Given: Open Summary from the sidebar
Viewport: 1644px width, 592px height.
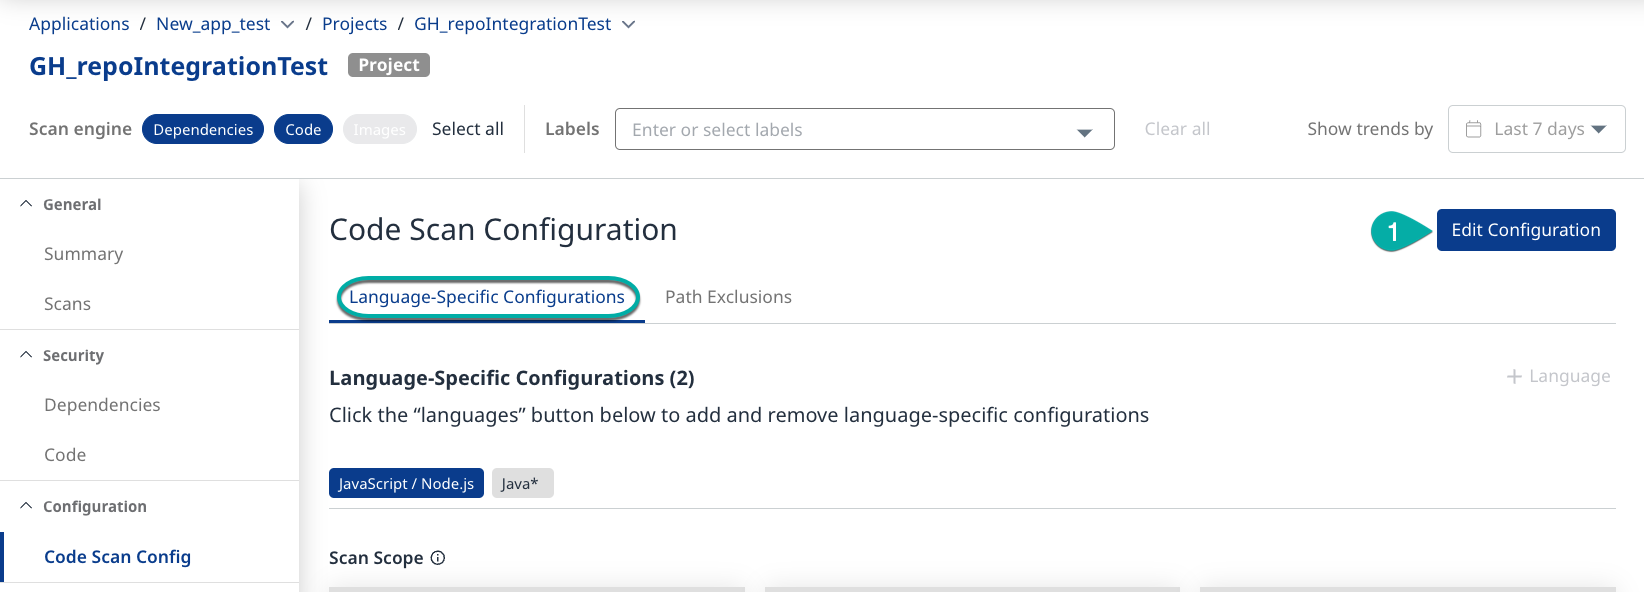Looking at the screenshot, I should tap(83, 253).
